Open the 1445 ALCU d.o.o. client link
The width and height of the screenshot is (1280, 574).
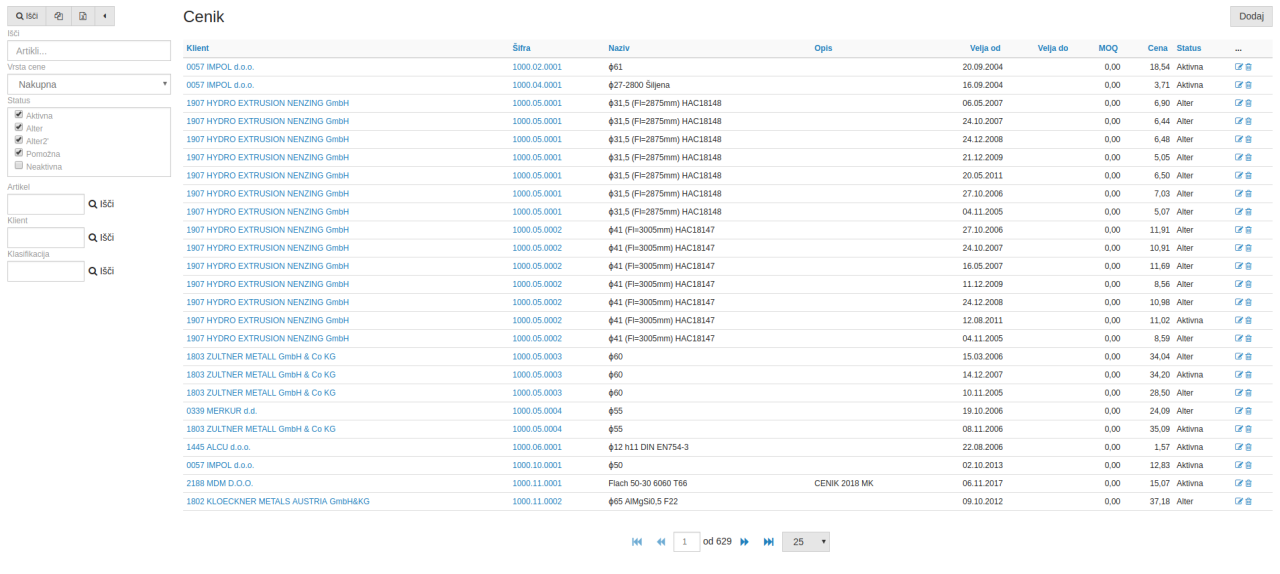click(x=218, y=447)
